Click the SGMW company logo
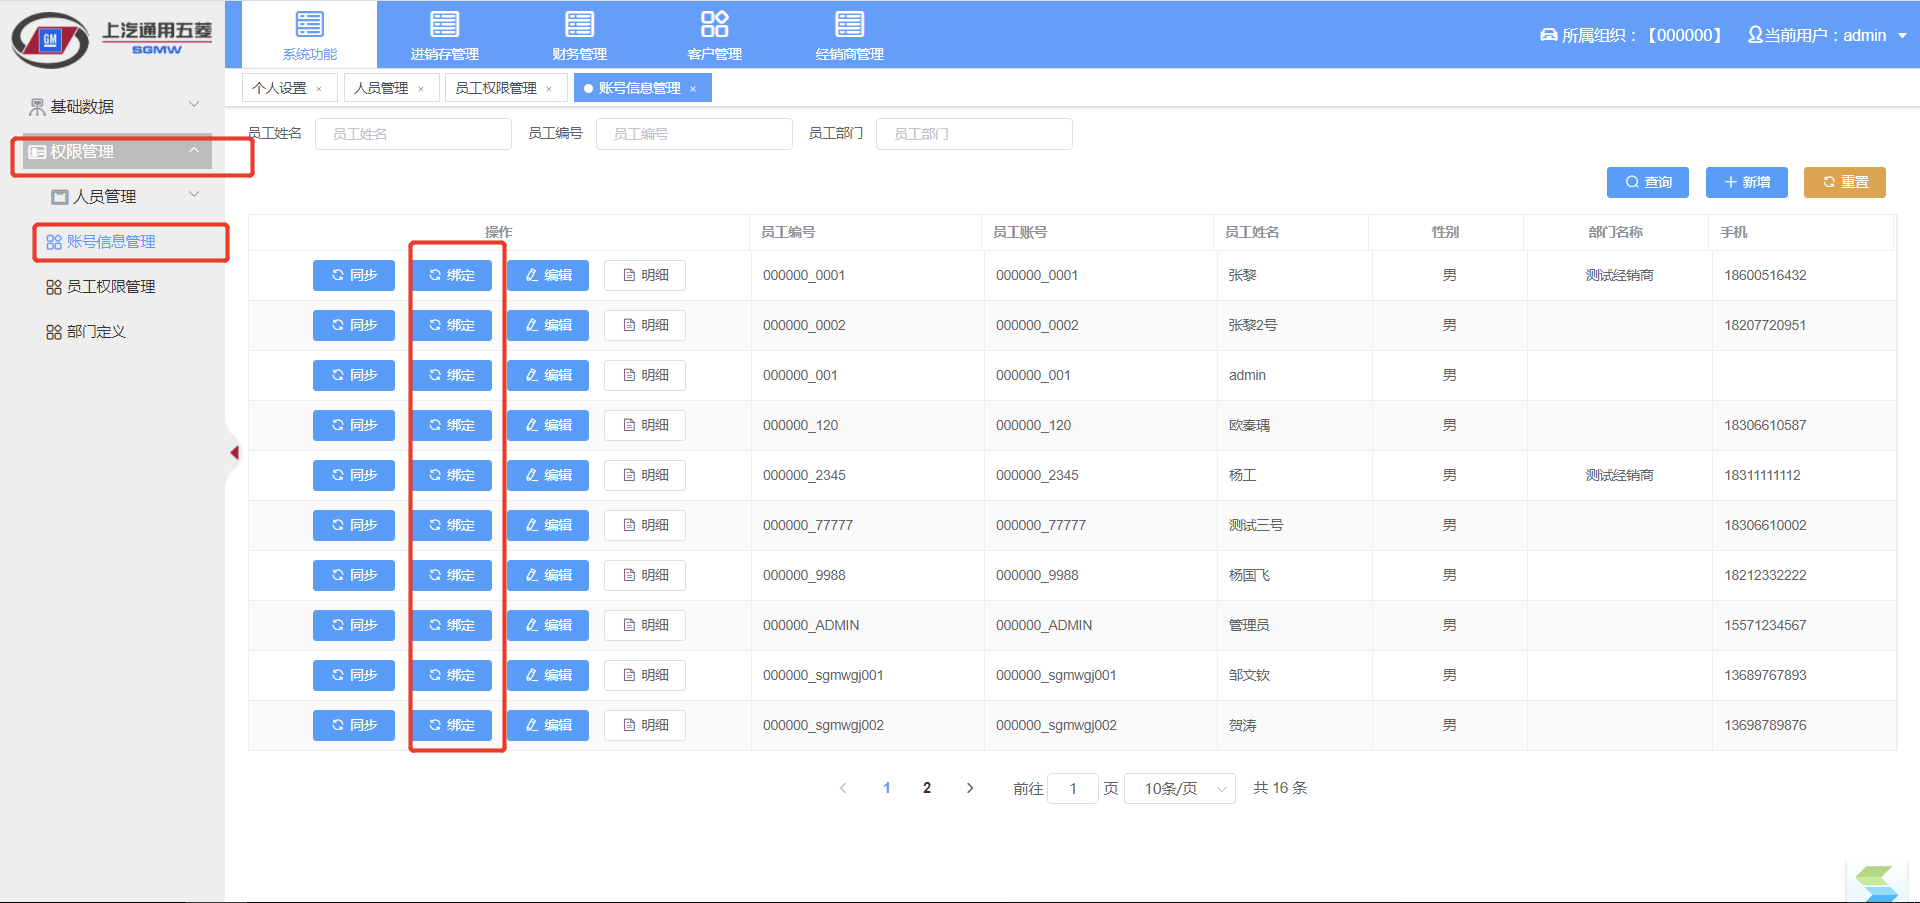The image size is (1920, 903). (112, 40)
